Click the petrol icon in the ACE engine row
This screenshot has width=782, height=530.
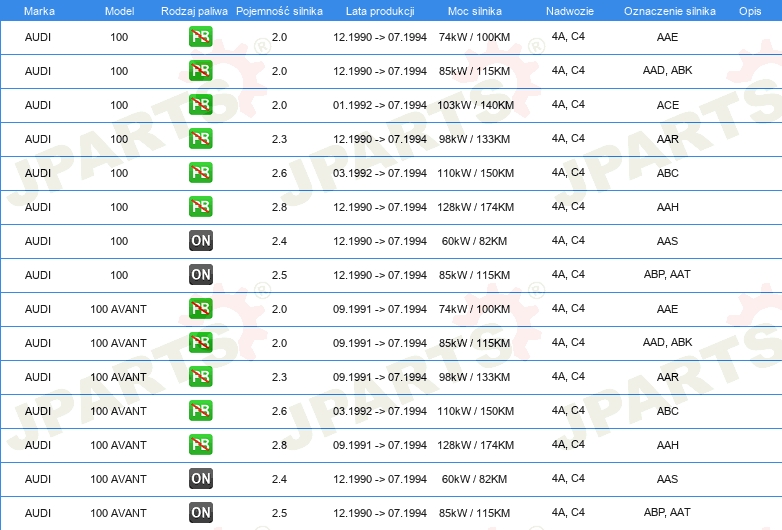point(200,105)
